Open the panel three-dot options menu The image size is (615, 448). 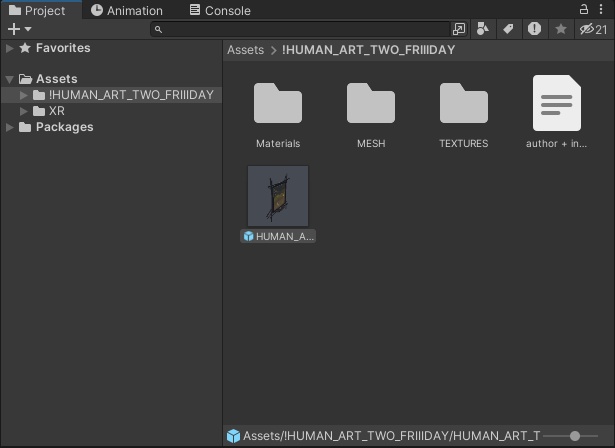[x=600, y=9]
